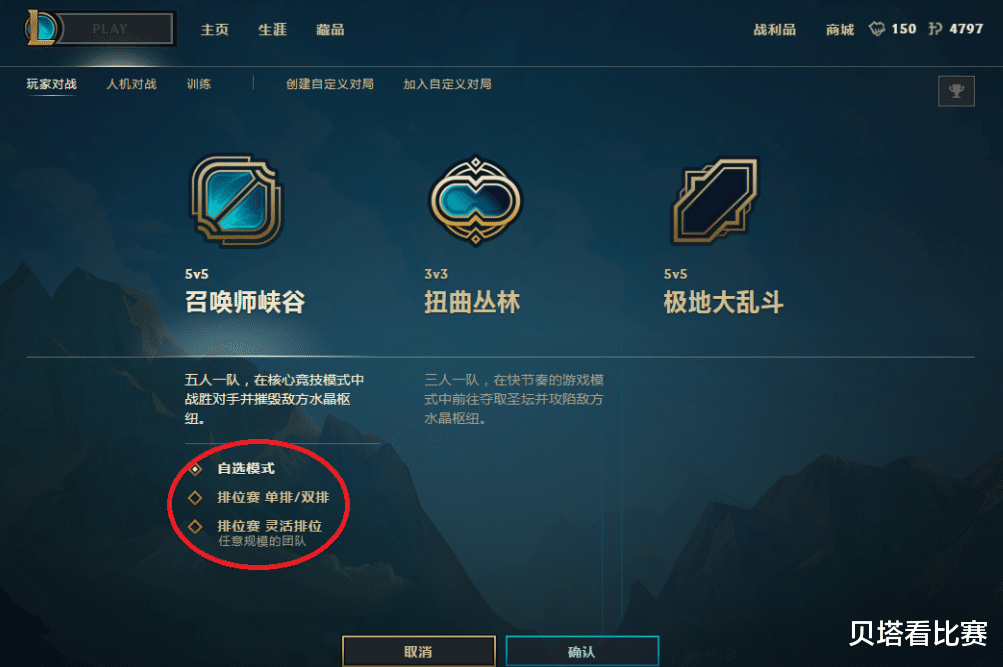Screen dimensions: 1003x667
Task: Open 加入自定义对局 option
Action: pos(447,84)
